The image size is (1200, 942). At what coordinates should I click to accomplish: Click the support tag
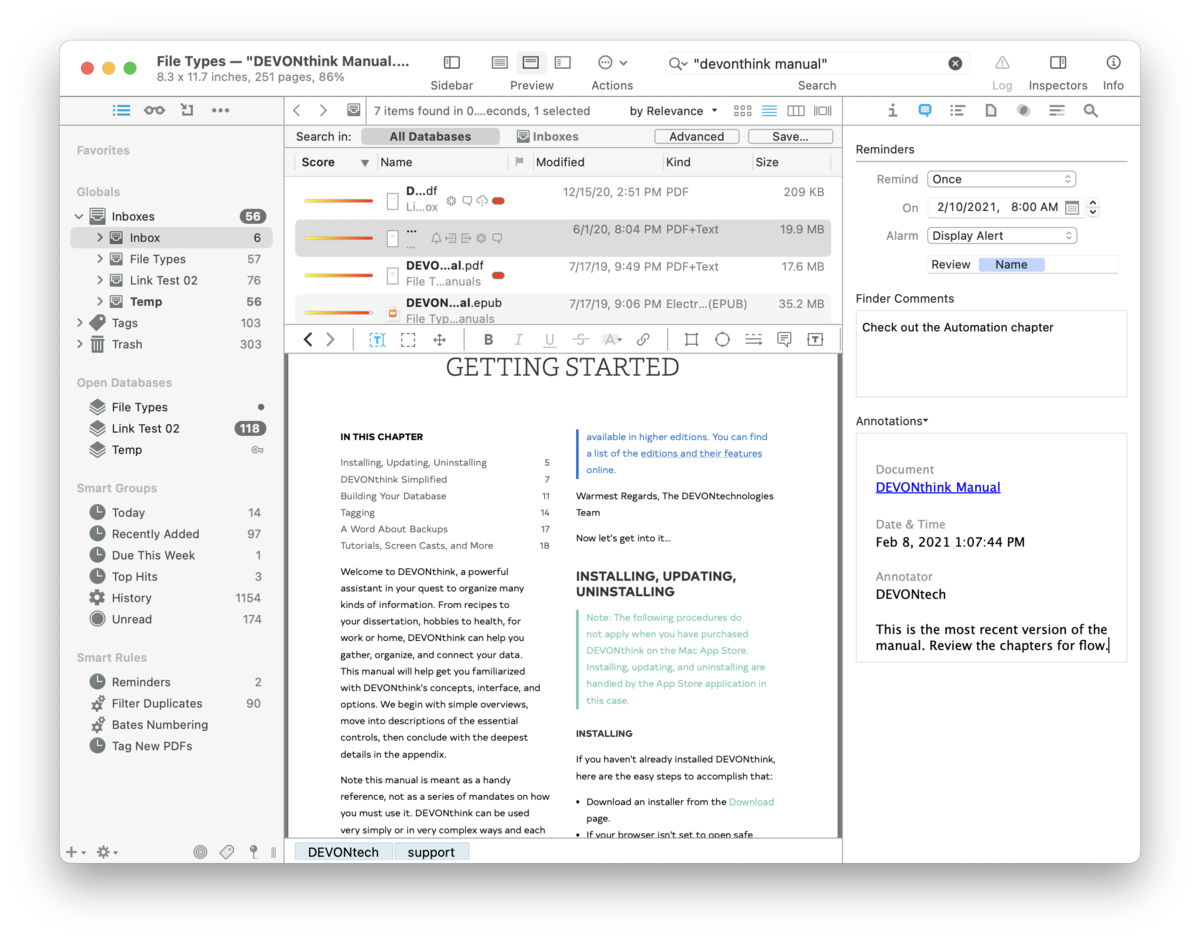coord(431,852)
